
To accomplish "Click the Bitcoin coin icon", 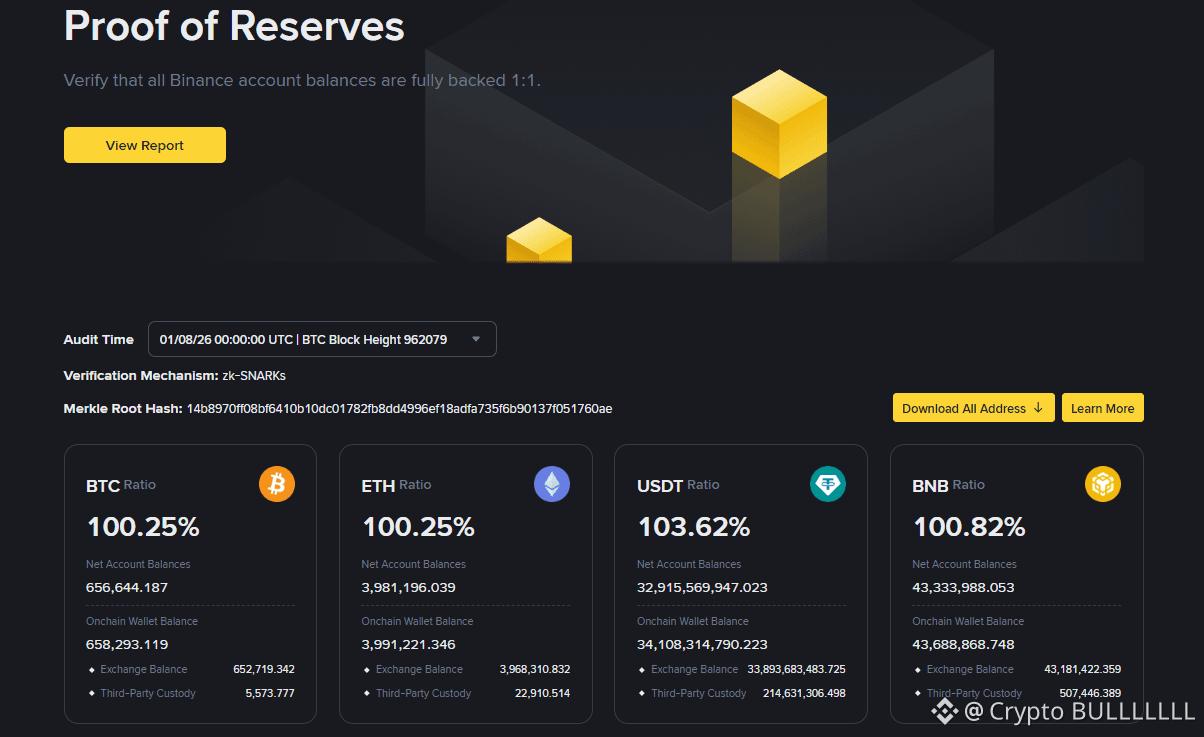I will (277, 485).
